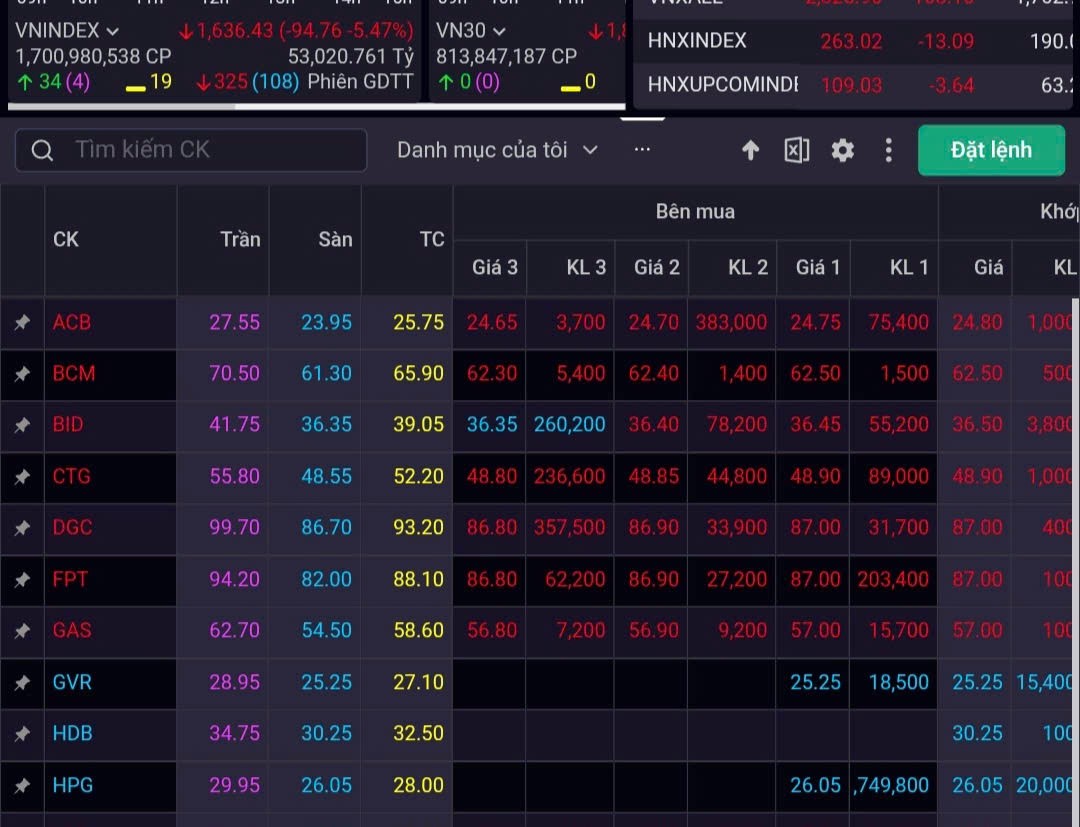The width and height of the screenshot is (1080, 827).
Task: Toggle the pin icon for GAS row
Action: [x=22, y=631]
